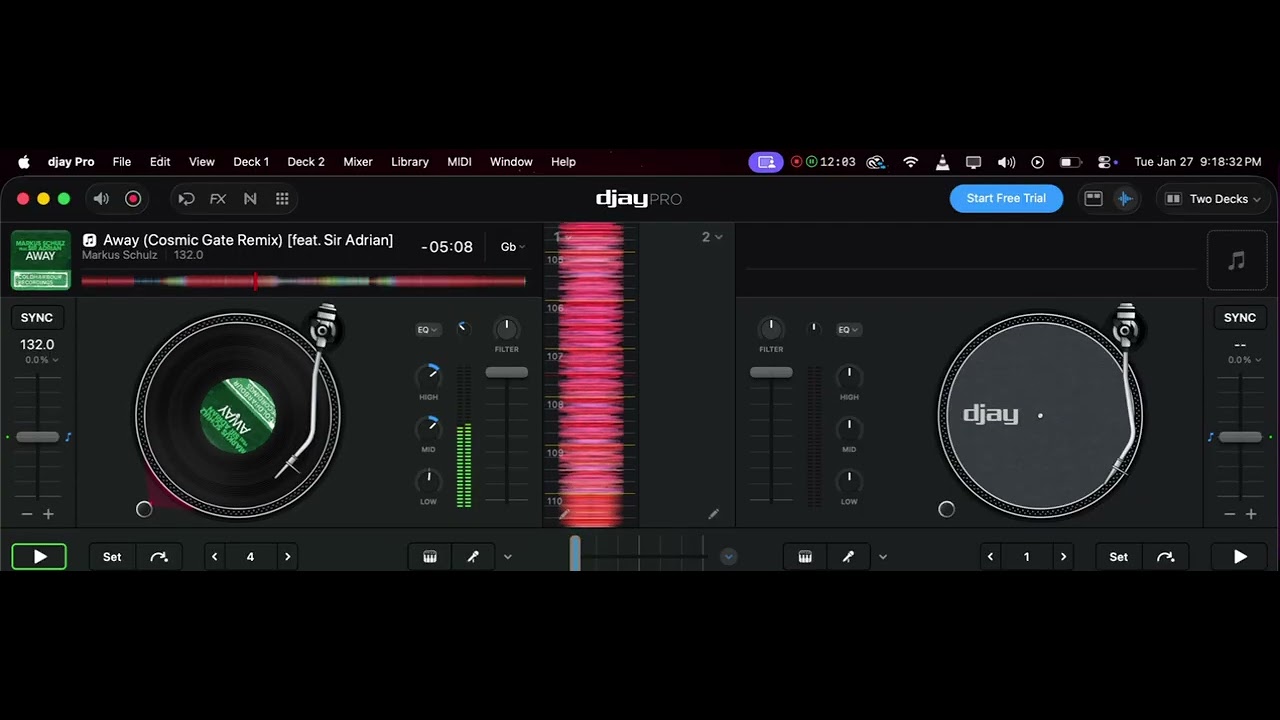Expand the Deck 2 waveform number dropdown
Screen dimensions: 1280x720
711,237
